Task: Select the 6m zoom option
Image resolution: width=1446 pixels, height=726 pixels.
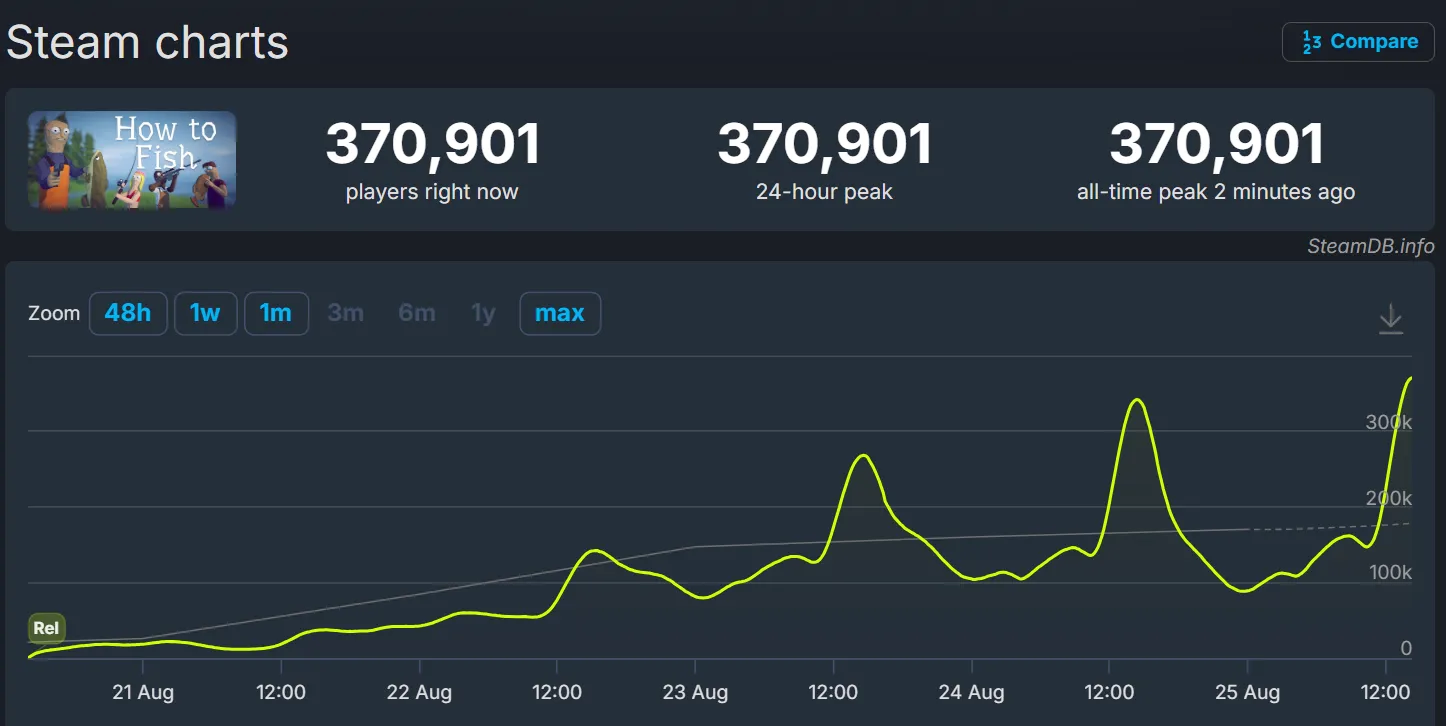Action: click(417, 313)
